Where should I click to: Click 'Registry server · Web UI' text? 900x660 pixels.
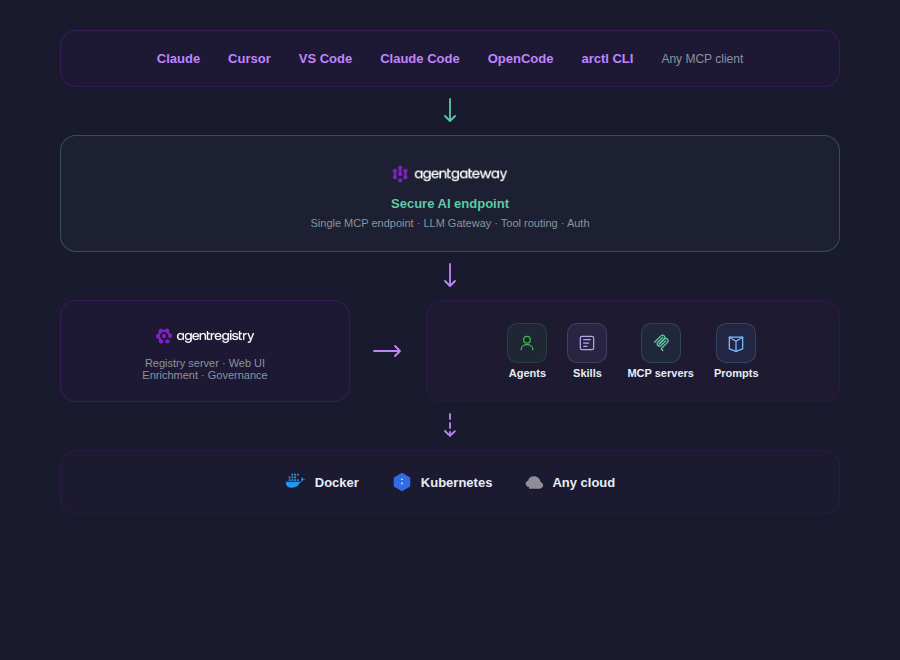pyautogui.click(x=205, y=363)
